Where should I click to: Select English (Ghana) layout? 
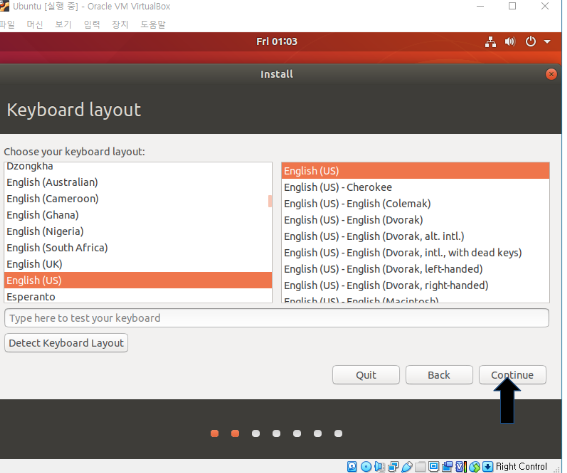coord(138,215)
